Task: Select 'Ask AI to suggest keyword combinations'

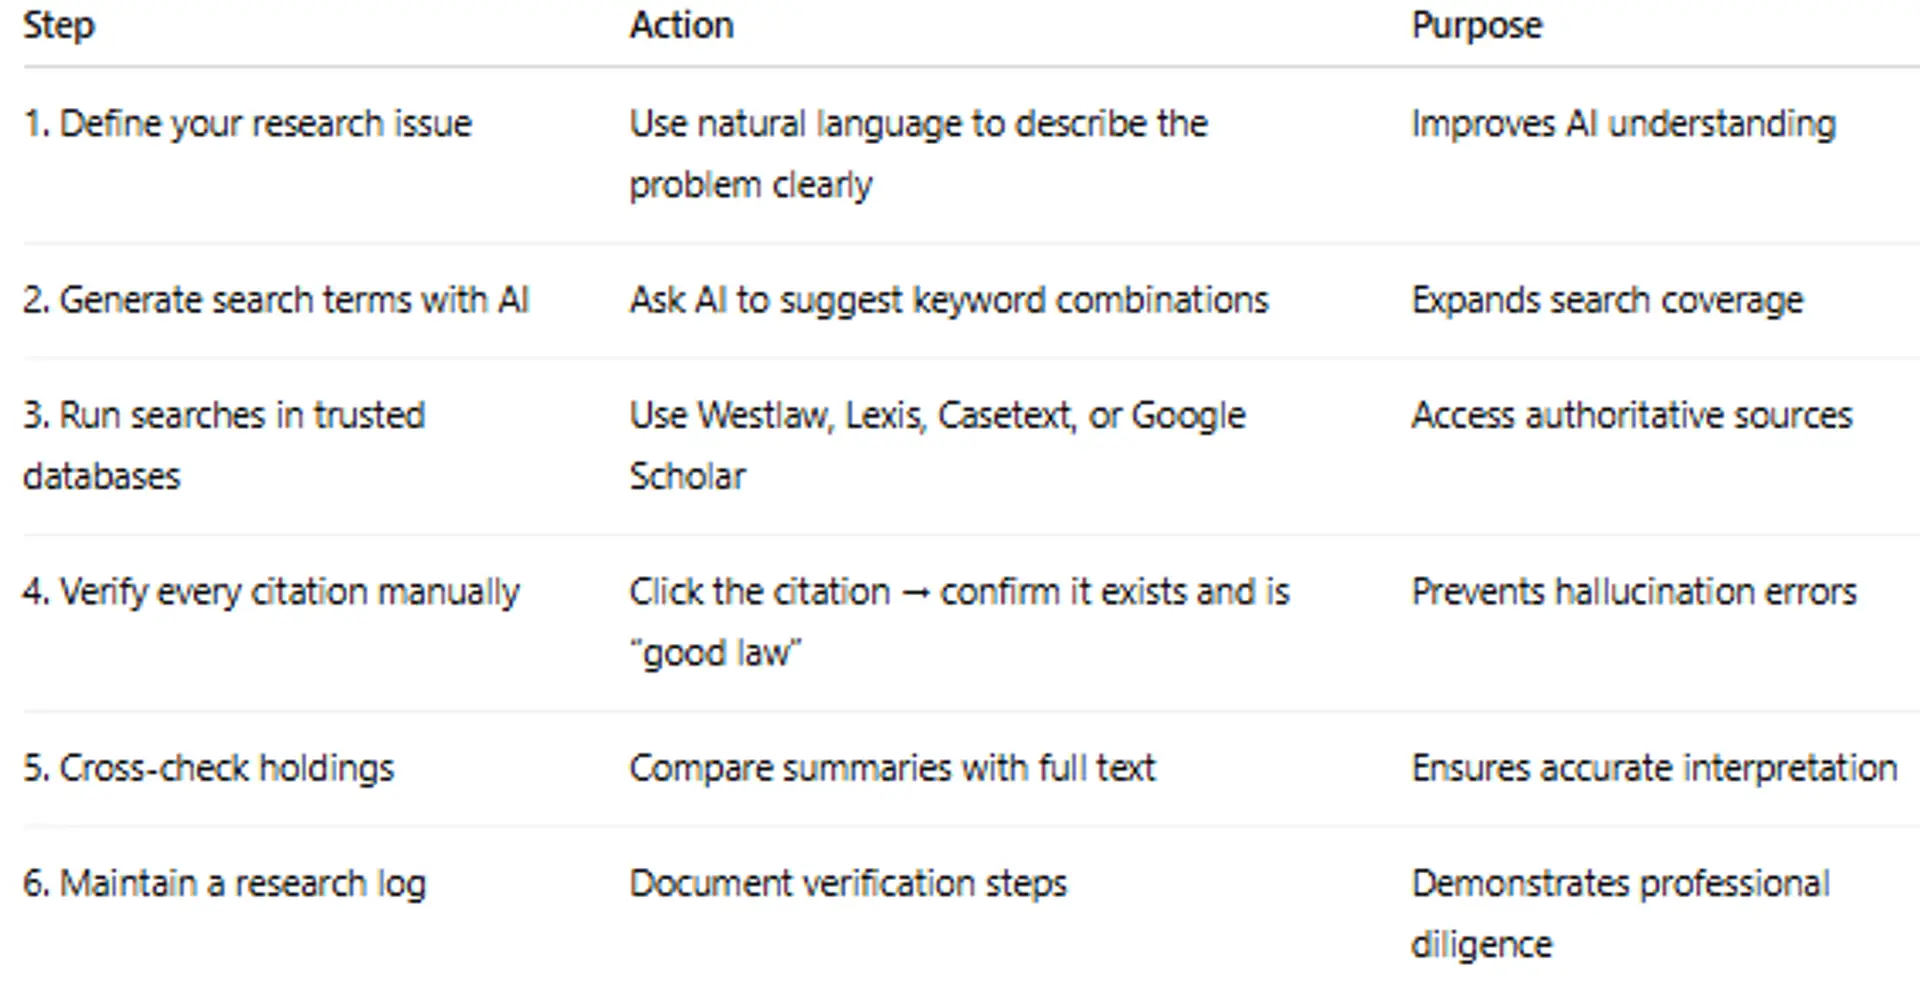Action: [948, 300]
